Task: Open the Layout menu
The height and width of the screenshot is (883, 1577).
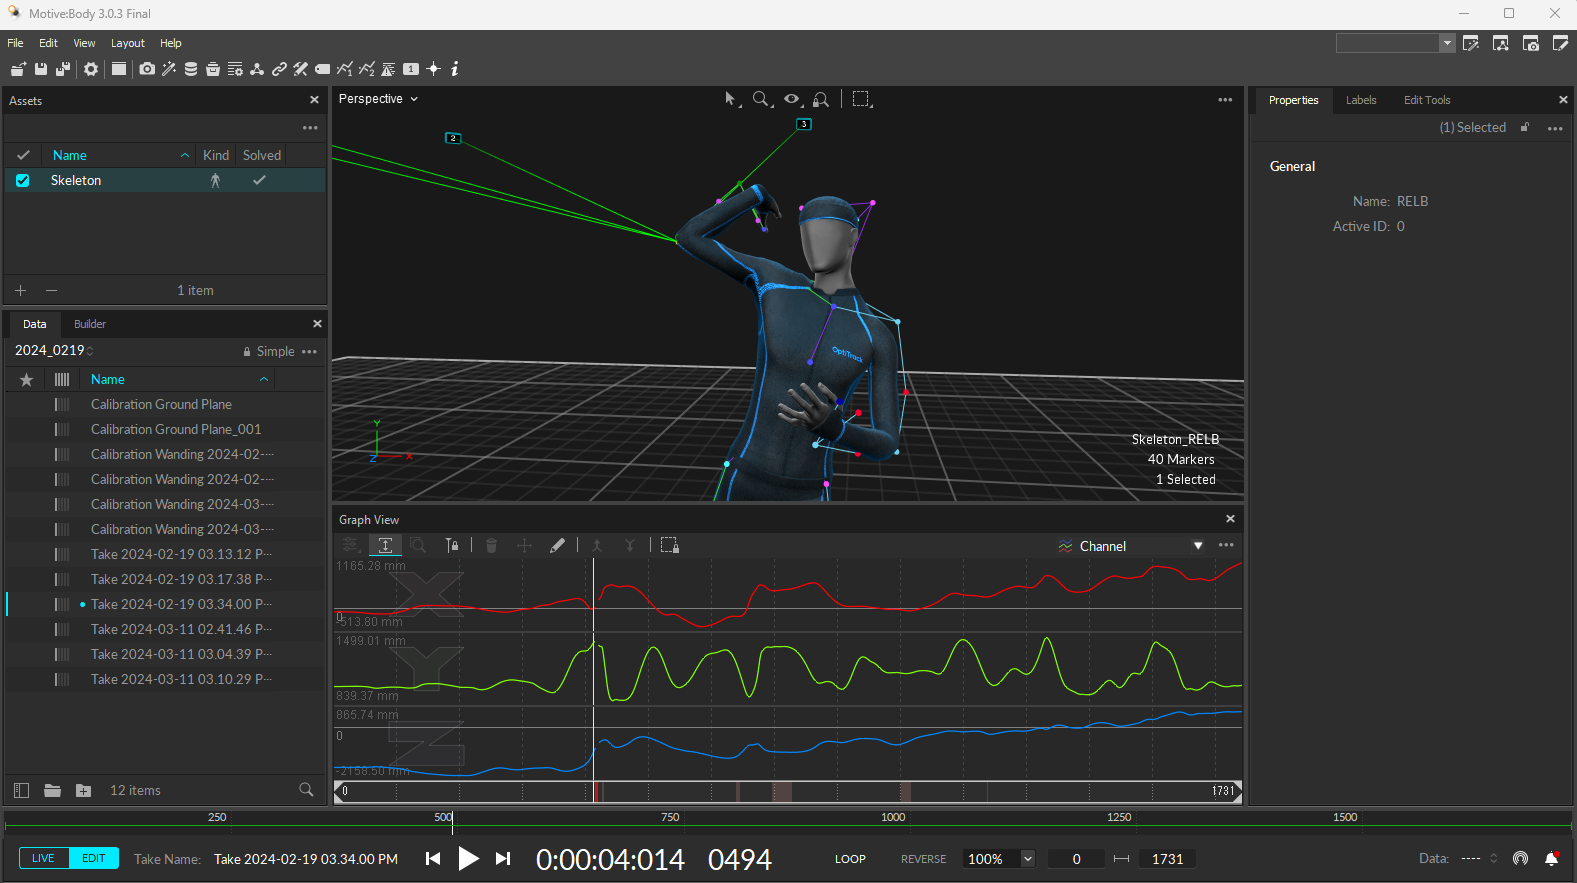Action: click(x=128, y=43)
